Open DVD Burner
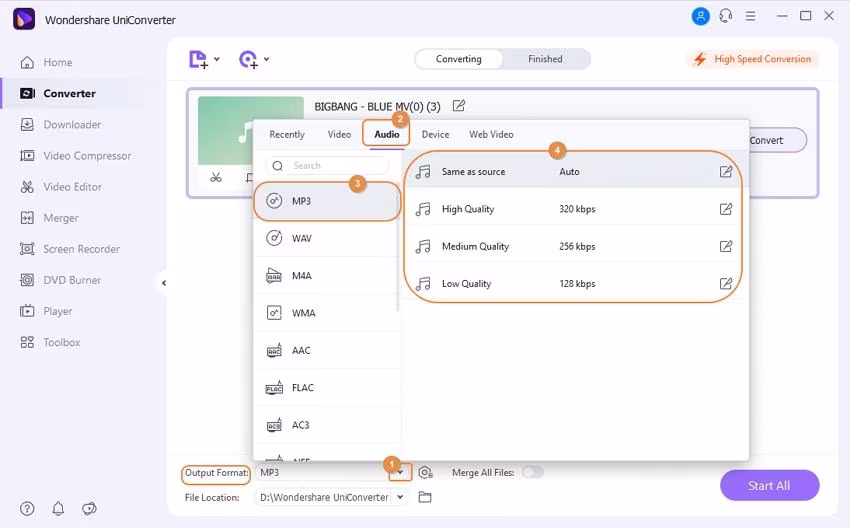850x528 pixels. click(x=60, y=280)
